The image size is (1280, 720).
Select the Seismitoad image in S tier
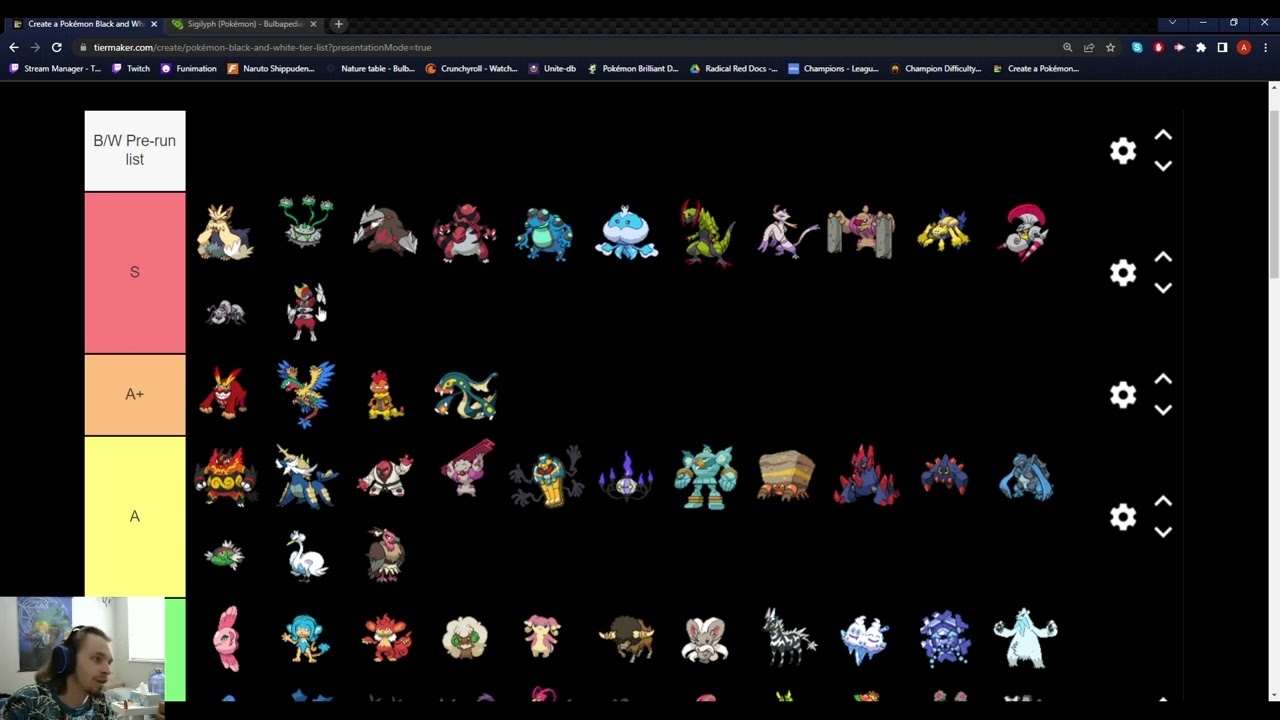point(545,234)
